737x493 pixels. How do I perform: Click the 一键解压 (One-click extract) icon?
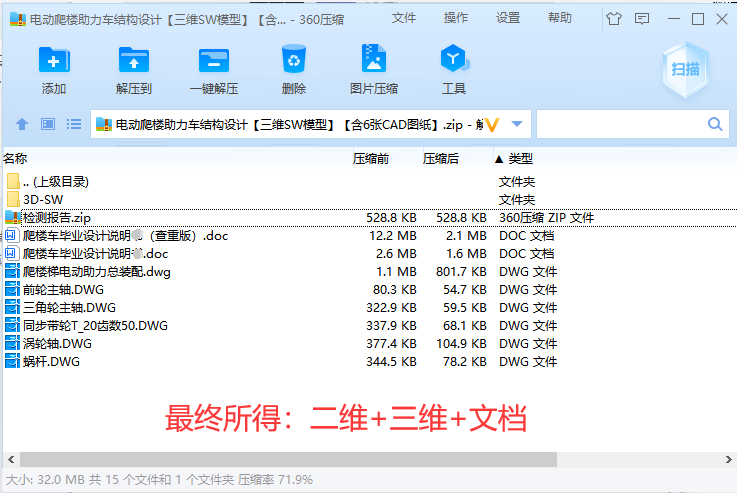point(214,60)
